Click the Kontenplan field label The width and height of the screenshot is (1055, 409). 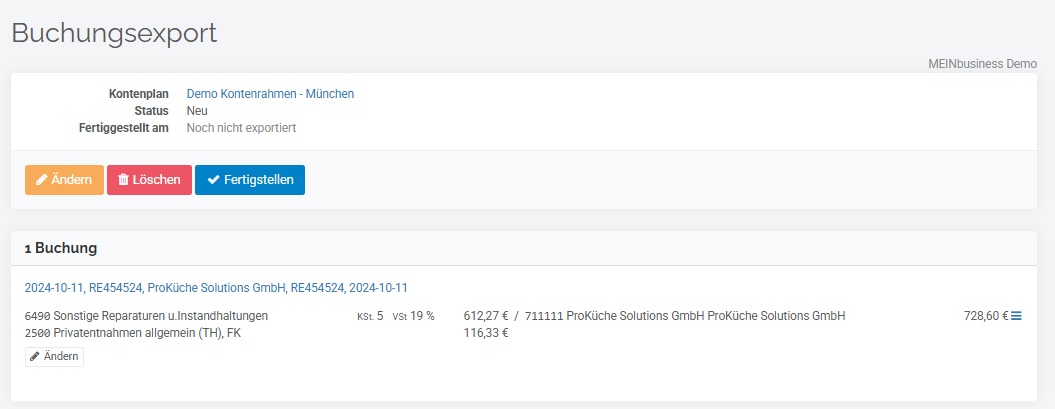(139, 94)
